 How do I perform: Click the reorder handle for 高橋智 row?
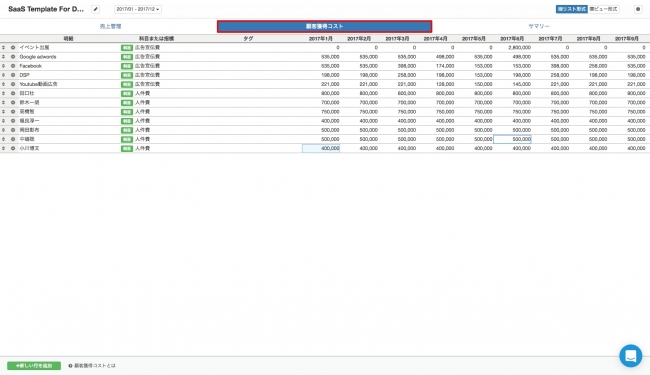click(x=4, y=111)
